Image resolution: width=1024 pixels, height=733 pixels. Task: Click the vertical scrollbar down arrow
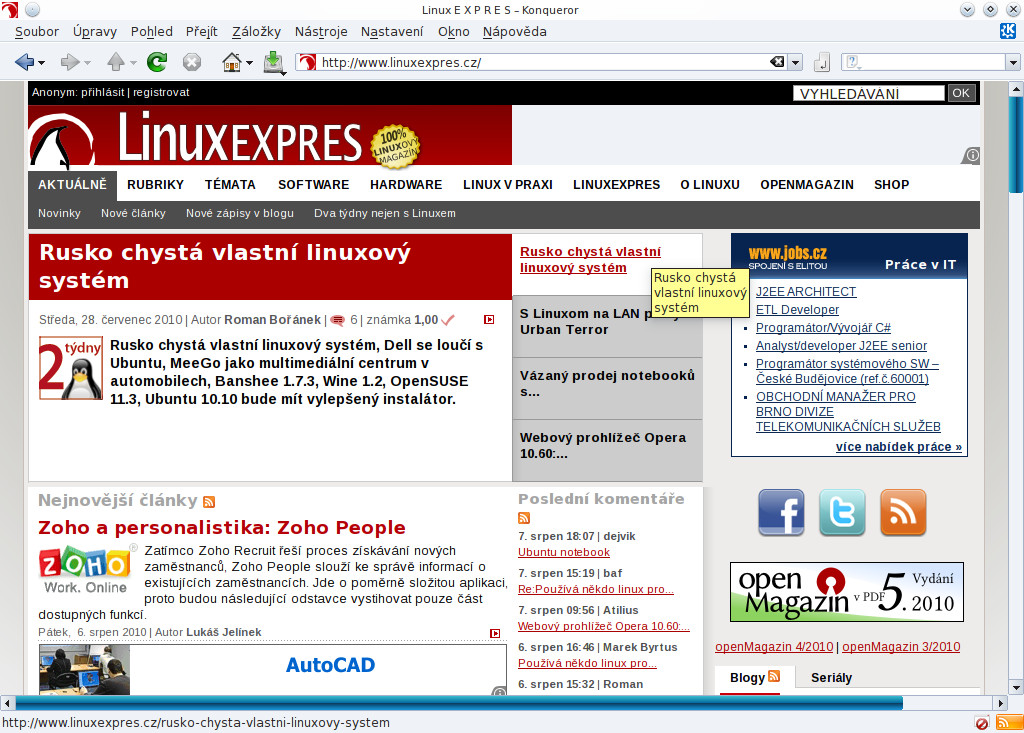[x=1016, y=687]
